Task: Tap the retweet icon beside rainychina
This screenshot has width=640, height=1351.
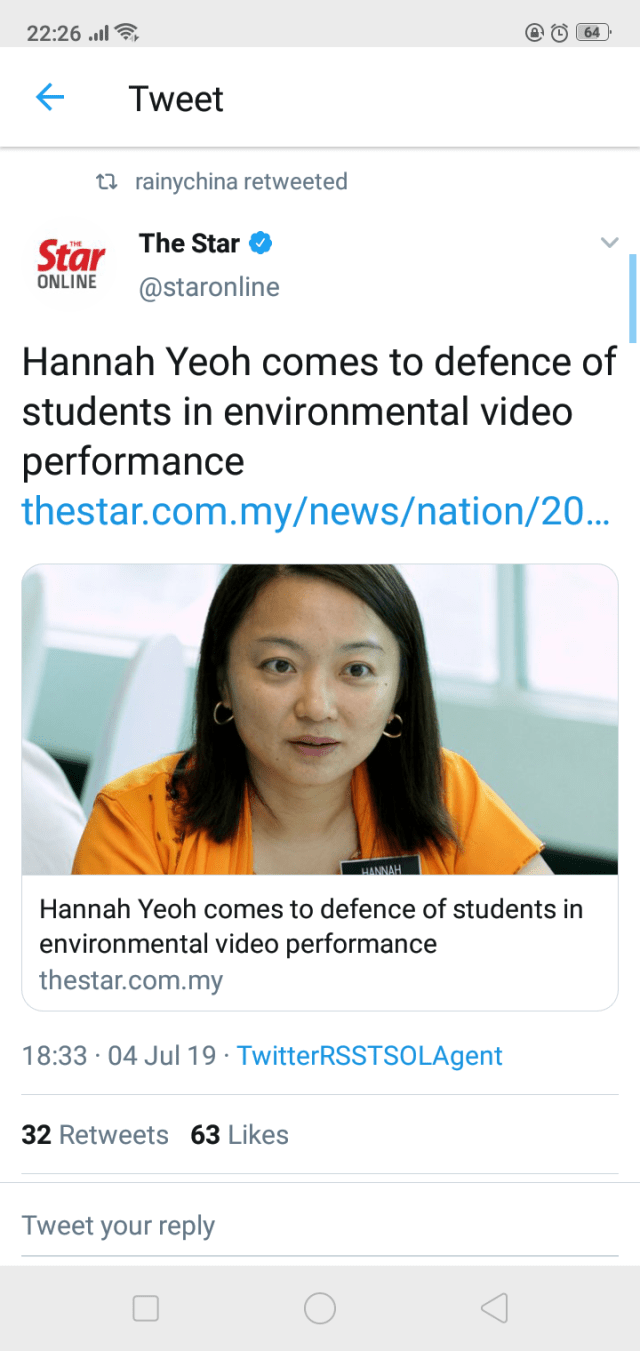Action: click(x=104, y=182)
